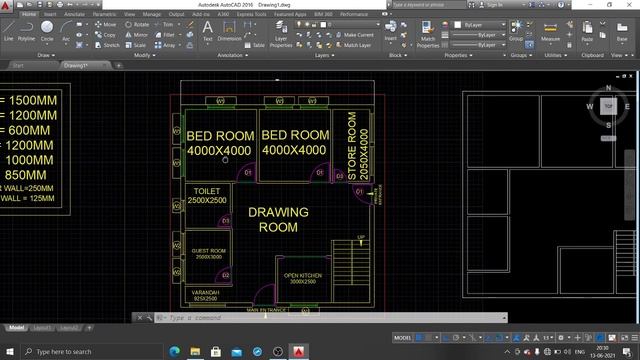Toggle grid display in the status bar
Image resolution: width=640 pixels, height=360 pixels.
pos(418,338)
